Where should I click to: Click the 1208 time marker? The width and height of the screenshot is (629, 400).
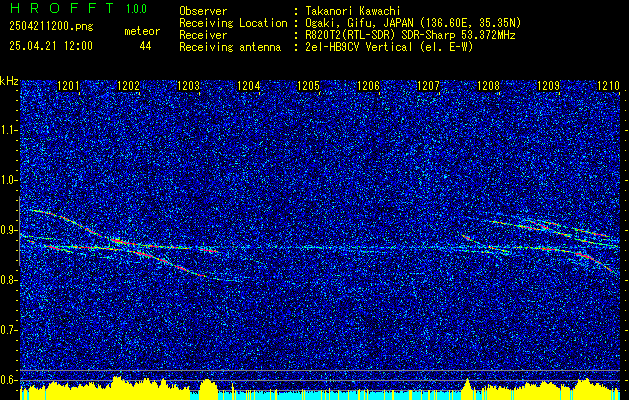489,86
